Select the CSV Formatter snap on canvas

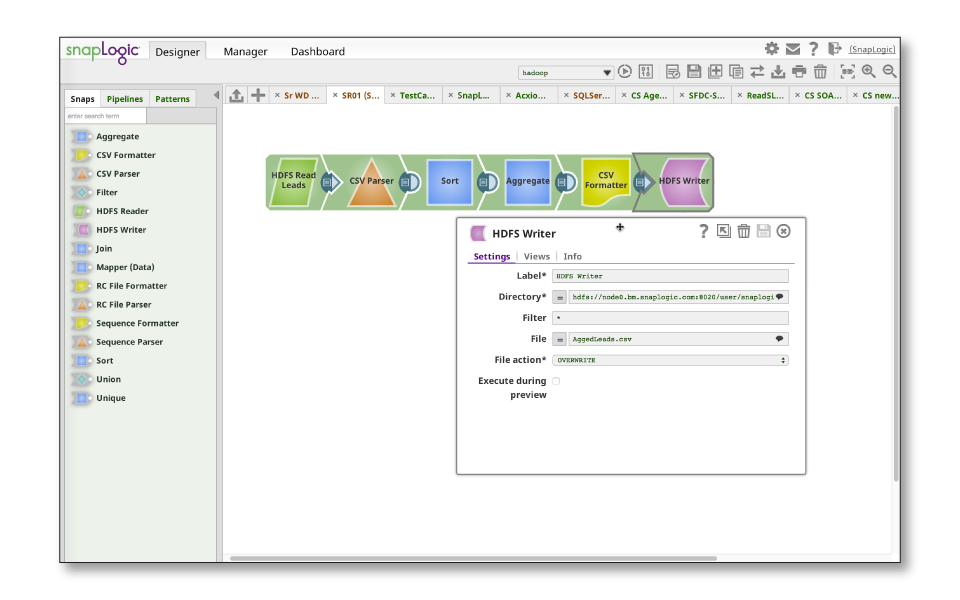coord(606,181)
